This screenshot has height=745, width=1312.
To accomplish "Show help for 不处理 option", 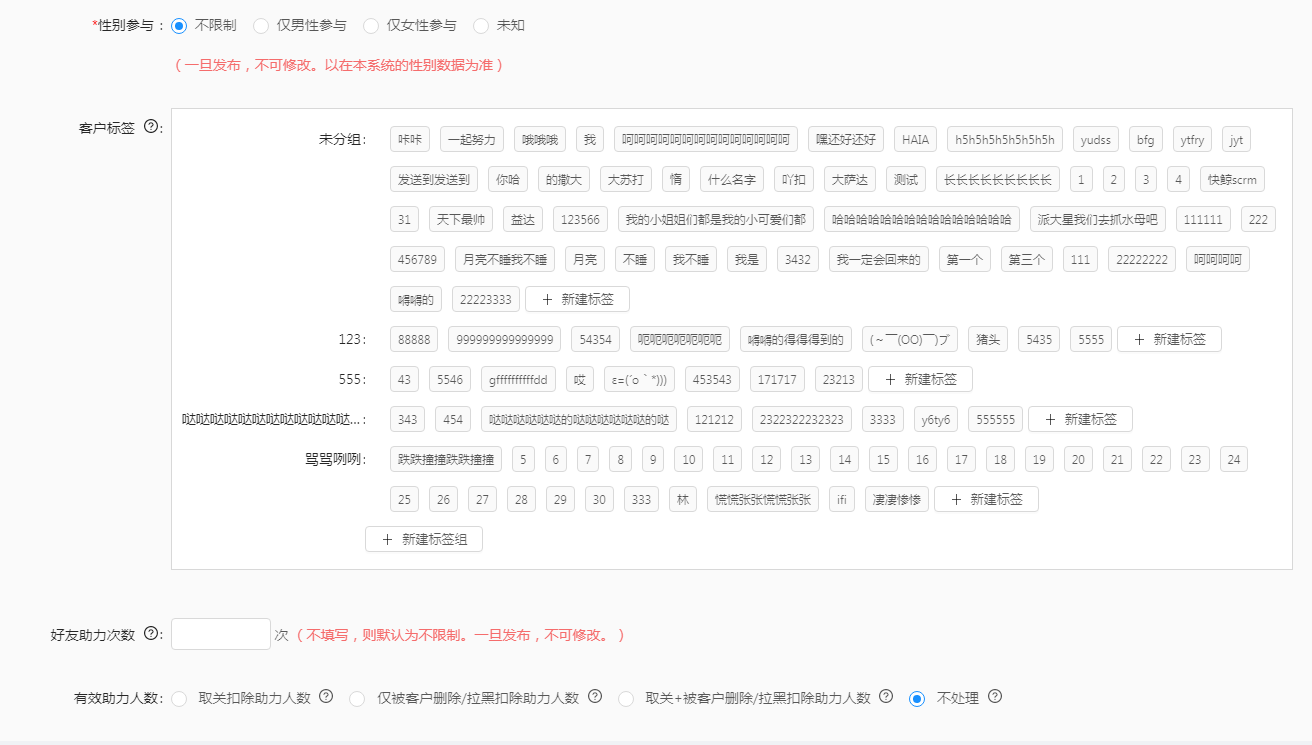I will pyautogui.click(x=994, y=697).
